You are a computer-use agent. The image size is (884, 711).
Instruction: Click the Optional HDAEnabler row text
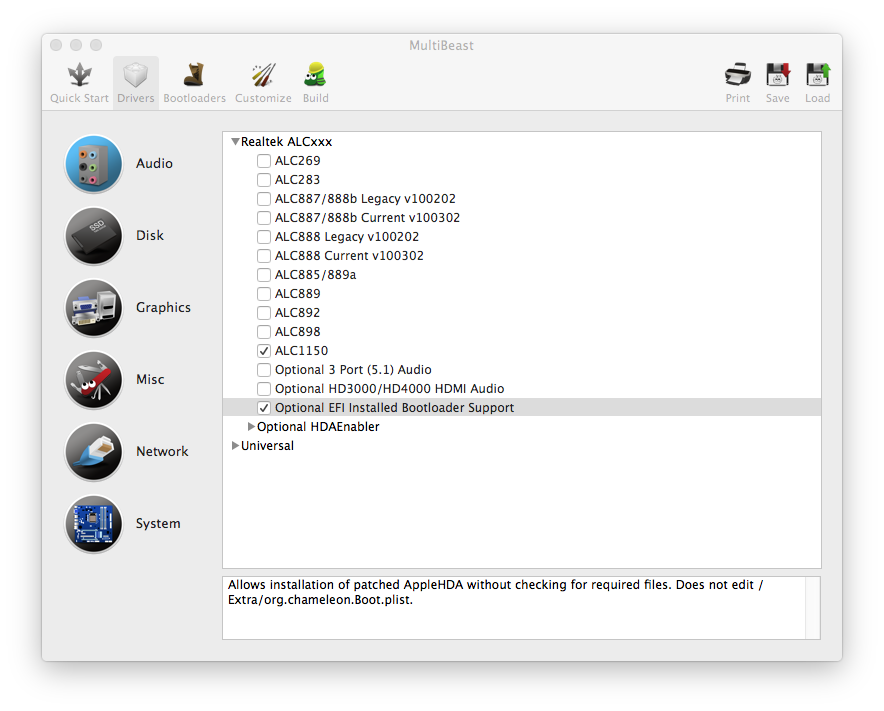318,427
